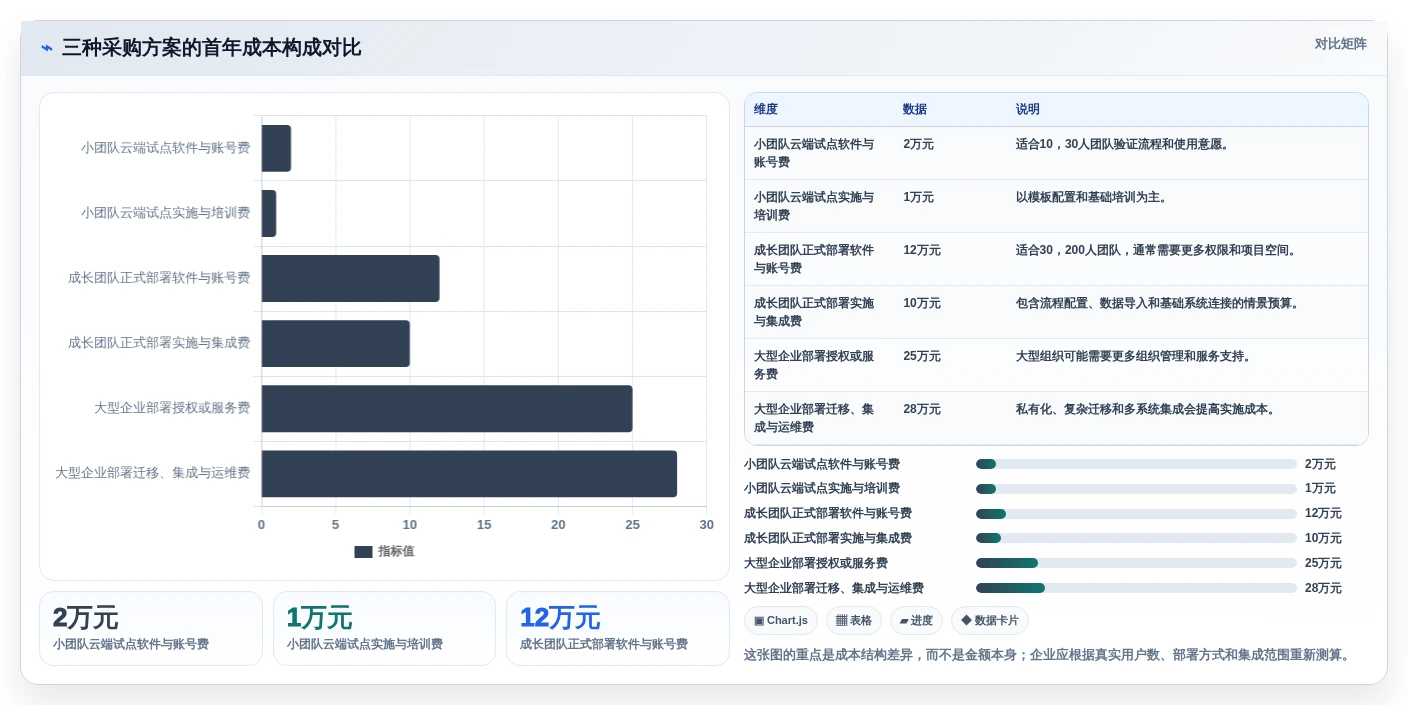Viewport: 1408px width, 705px height.
Task: Click the table text 大型组织可能需要更多组织管理和服务支持。
Action: (1136, 356)
